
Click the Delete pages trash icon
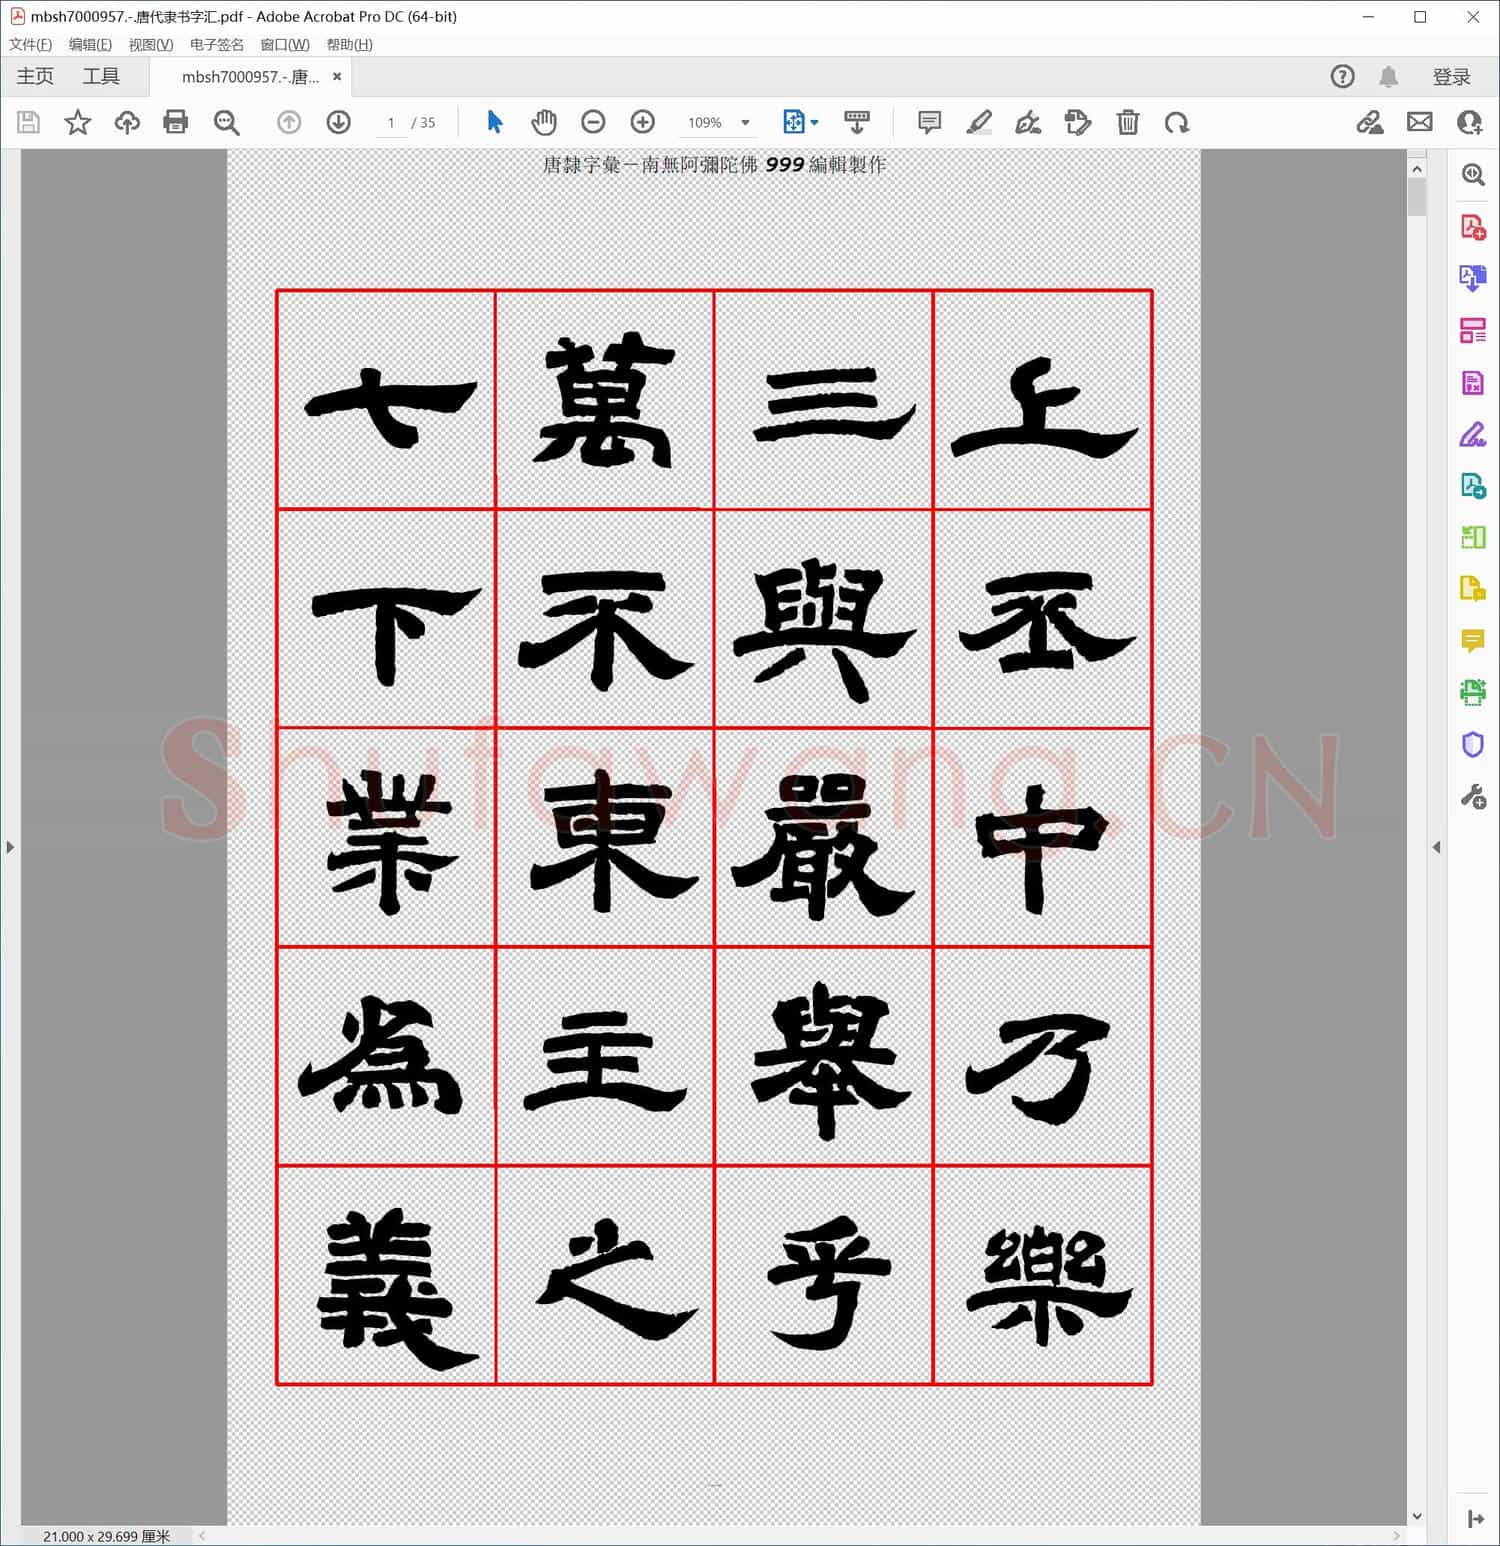[x=1128, y=122]
